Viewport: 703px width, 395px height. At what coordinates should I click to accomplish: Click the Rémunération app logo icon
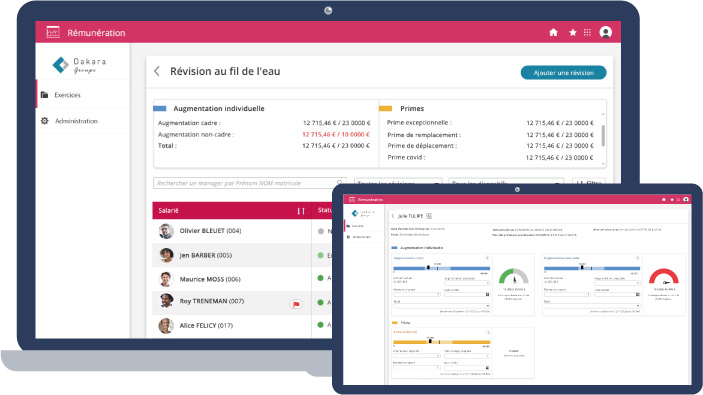53,32
